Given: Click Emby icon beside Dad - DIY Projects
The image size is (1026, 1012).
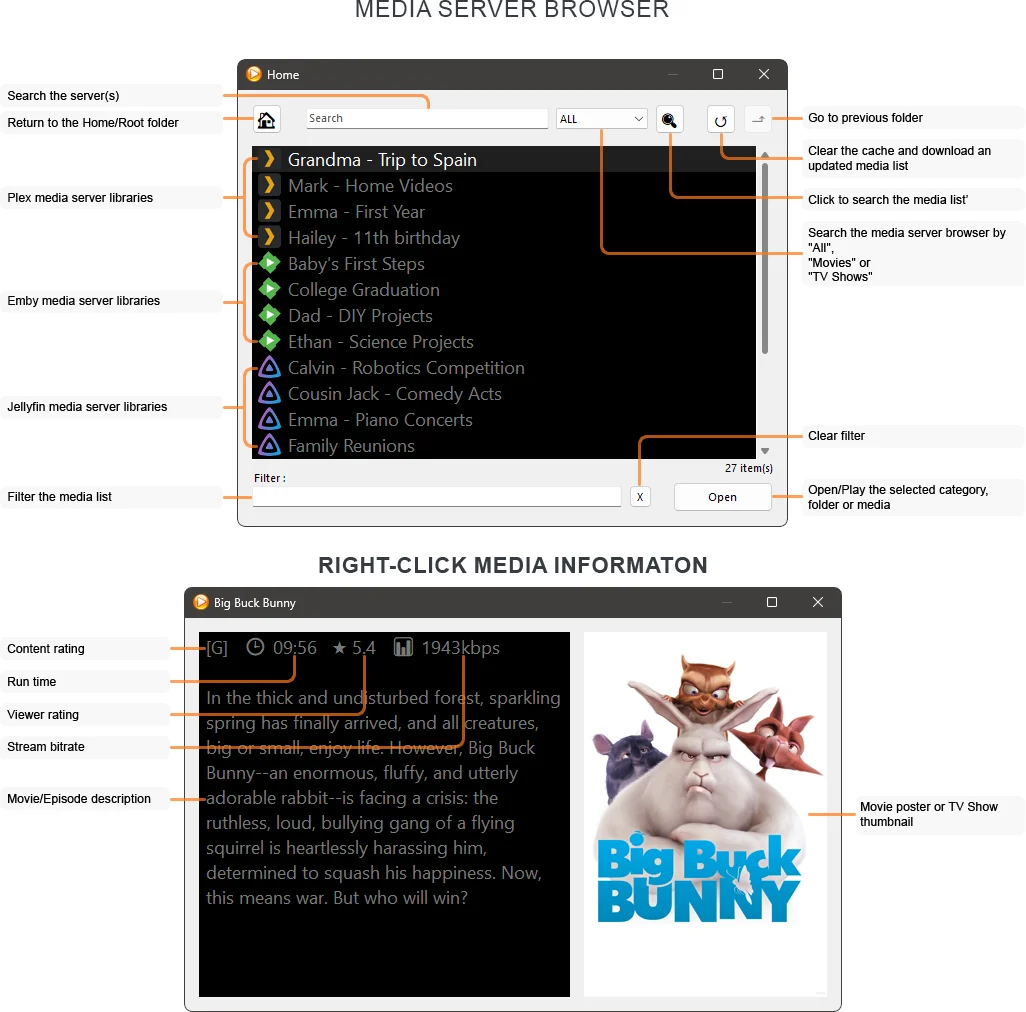Looking at the screenshot, I should 269,315.
